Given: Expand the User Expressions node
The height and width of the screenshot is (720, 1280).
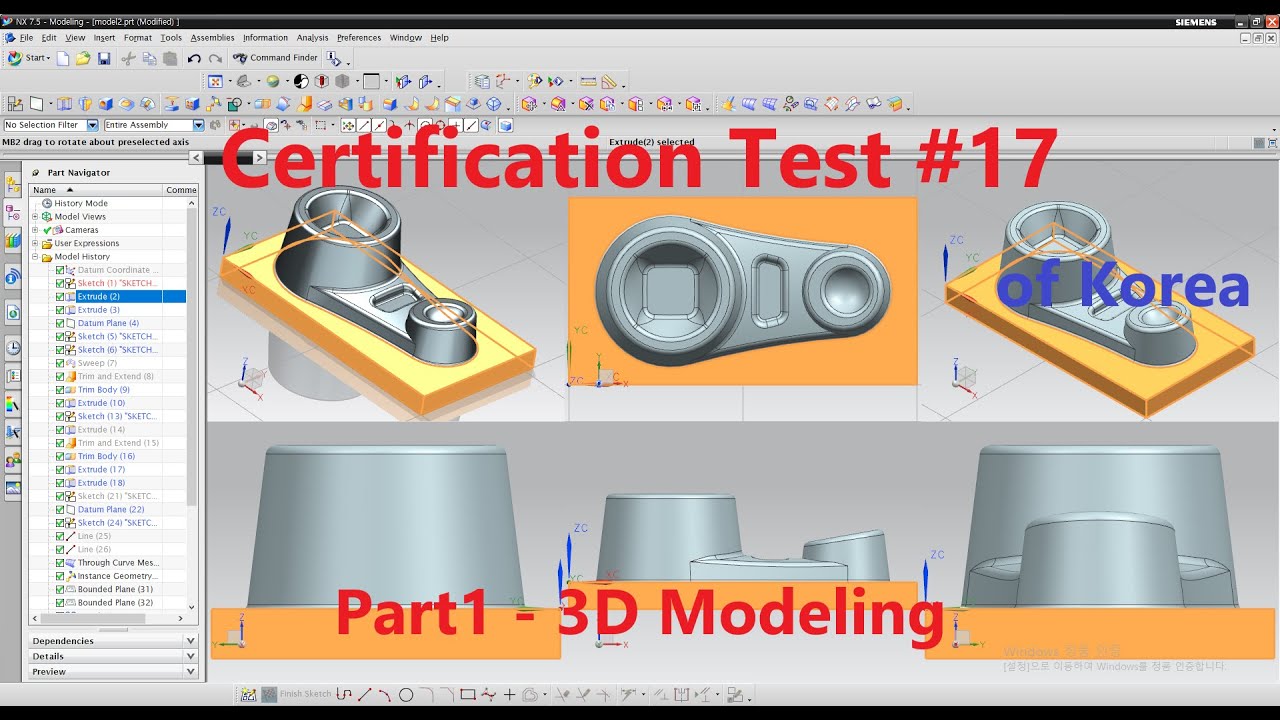Looking at the screenshot, I should click(35, 243).
